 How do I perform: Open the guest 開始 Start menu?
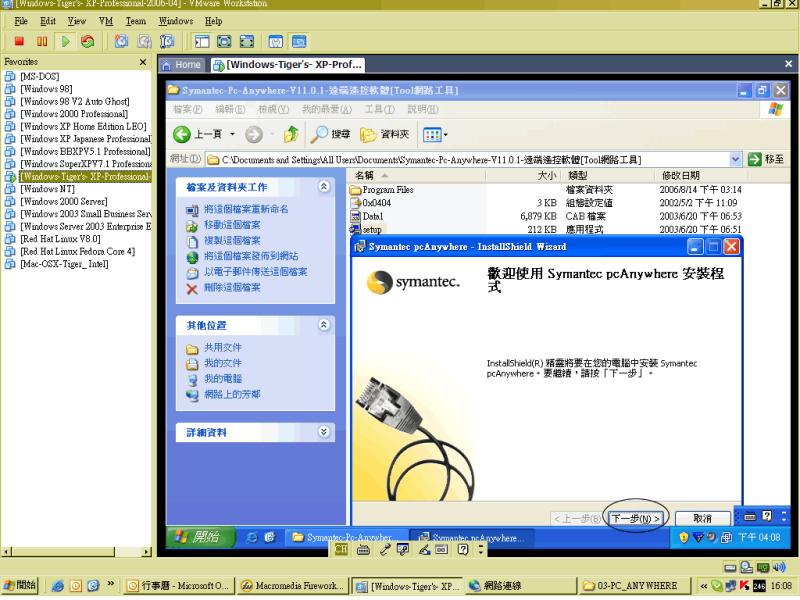tap(200, 537)
